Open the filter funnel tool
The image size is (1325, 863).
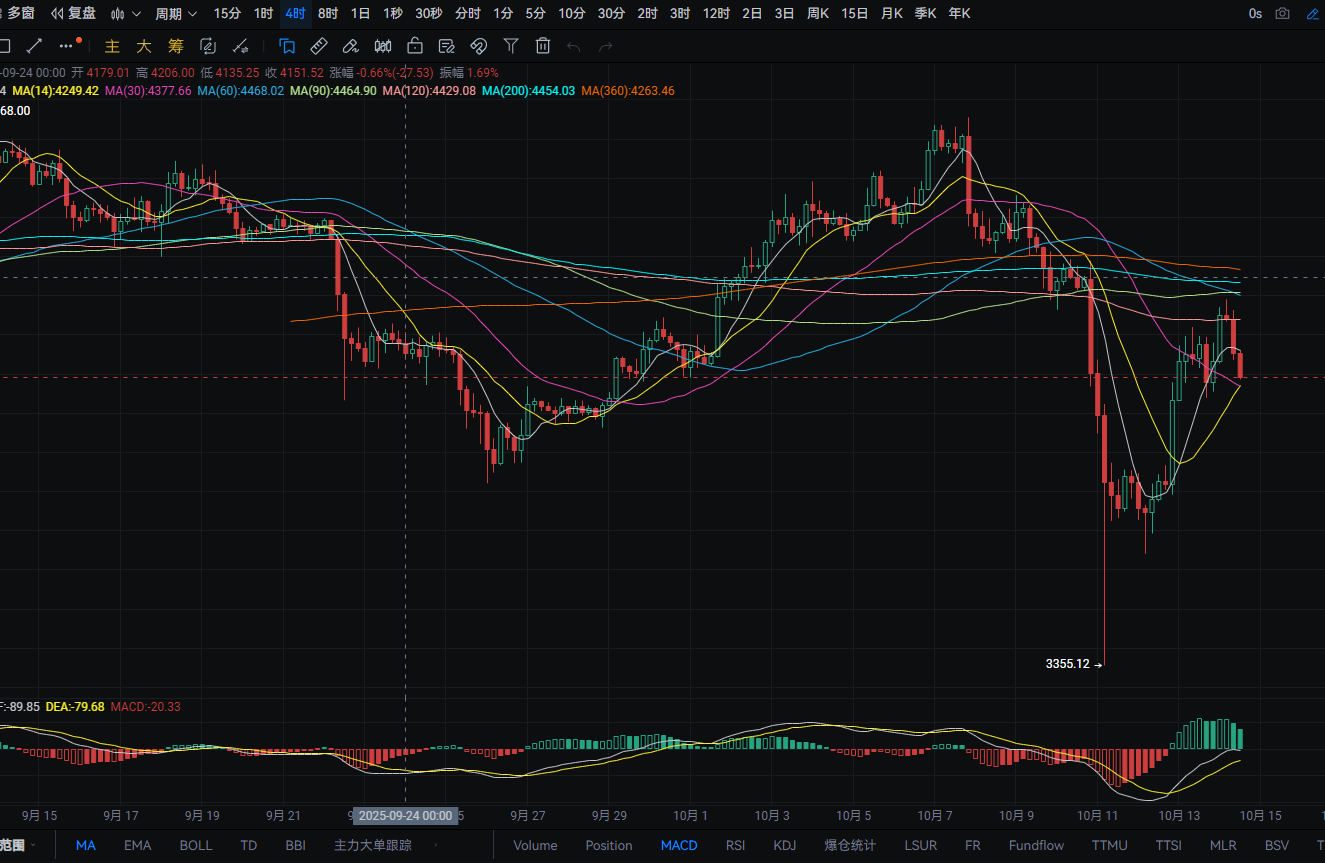click(511, 45)
